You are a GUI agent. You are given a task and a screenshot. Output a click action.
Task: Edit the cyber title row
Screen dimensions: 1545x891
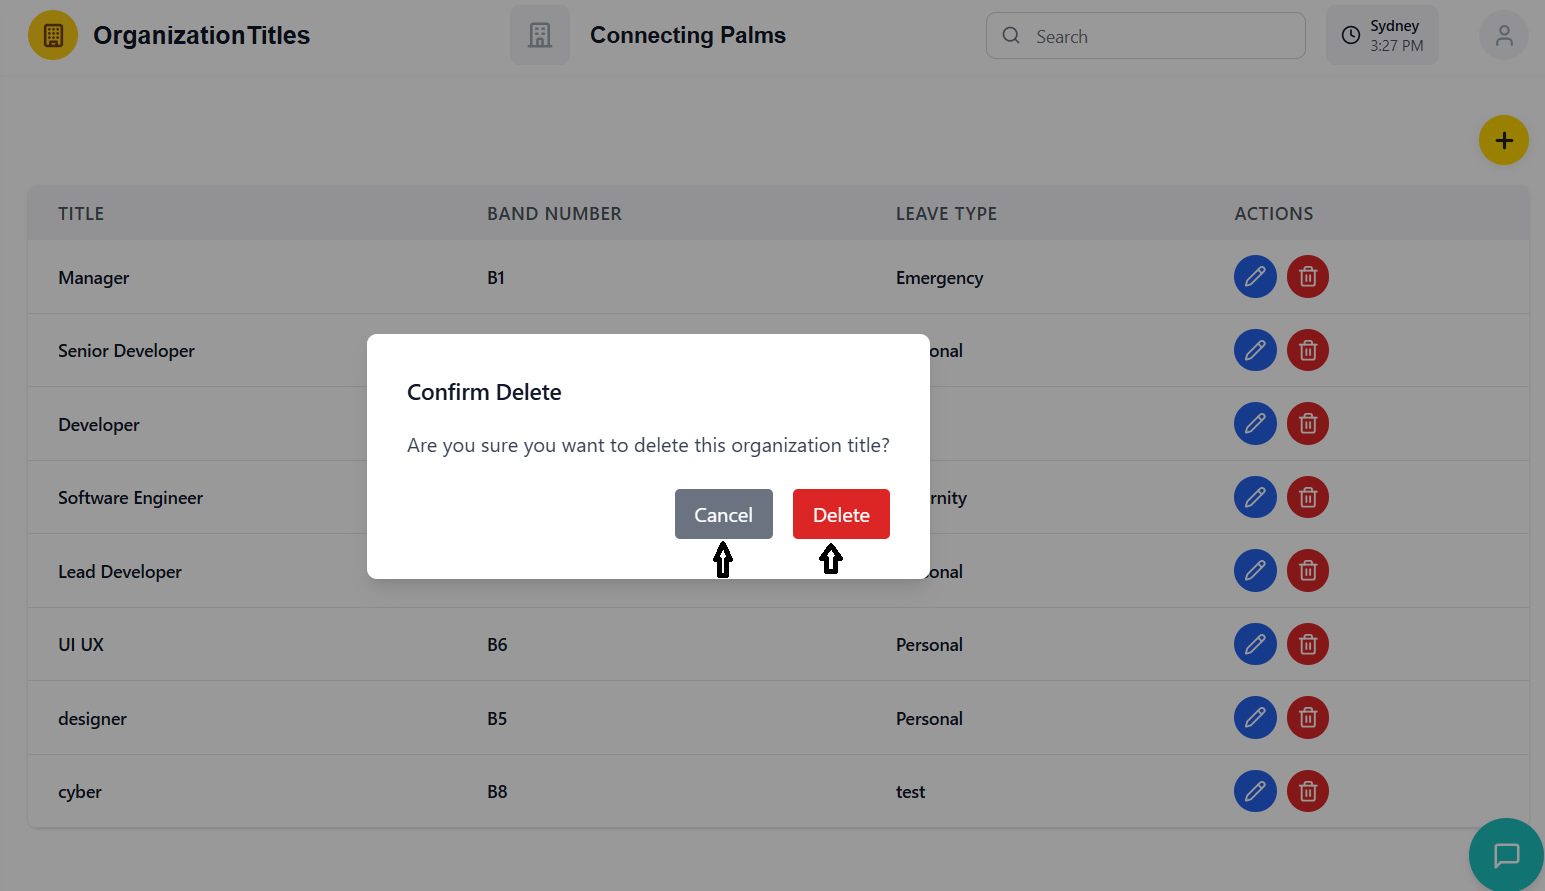1255,791
